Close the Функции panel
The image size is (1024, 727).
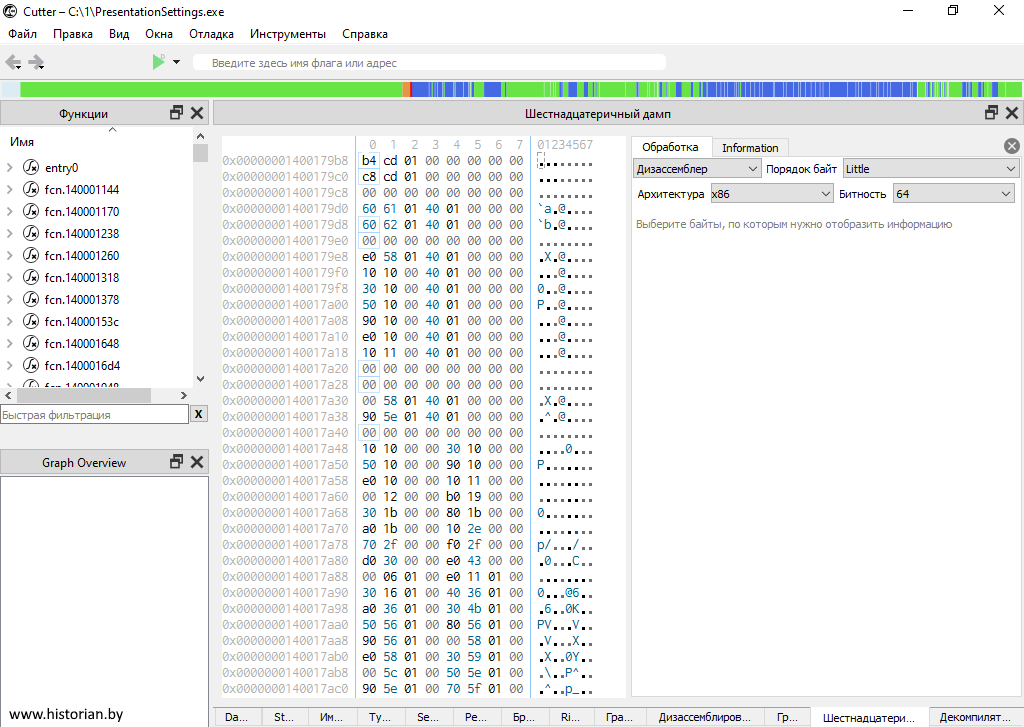[x=197, y=113]
